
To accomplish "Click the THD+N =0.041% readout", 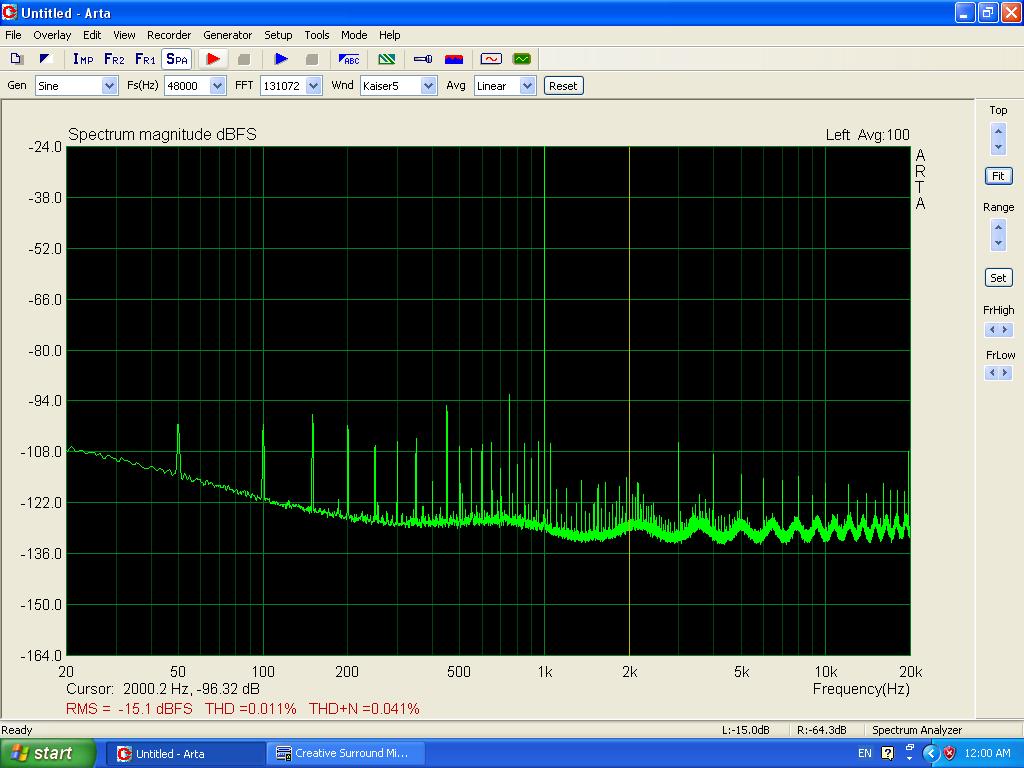I will tap(364, 709).
